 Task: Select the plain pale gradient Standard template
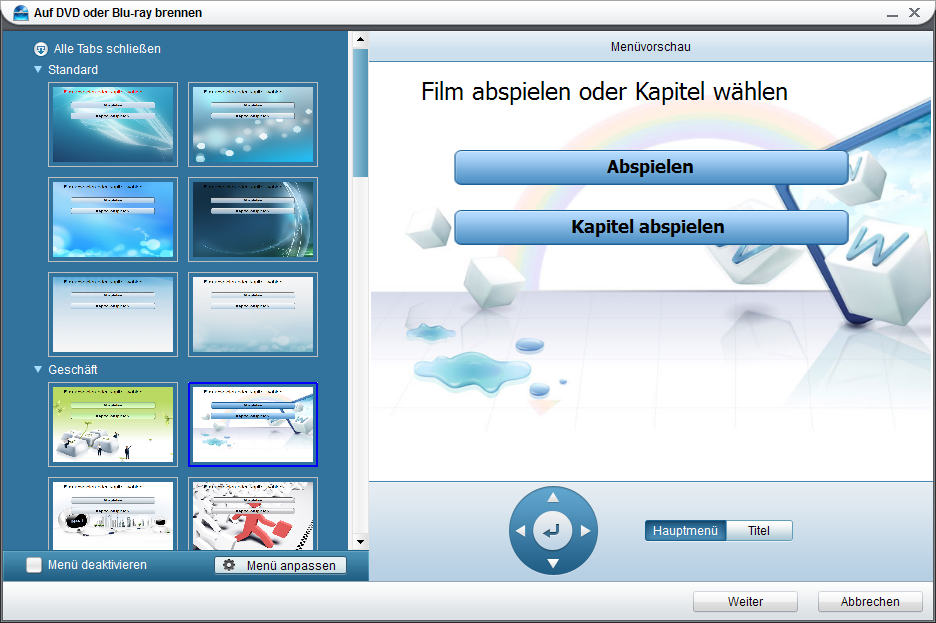(113, 314)
